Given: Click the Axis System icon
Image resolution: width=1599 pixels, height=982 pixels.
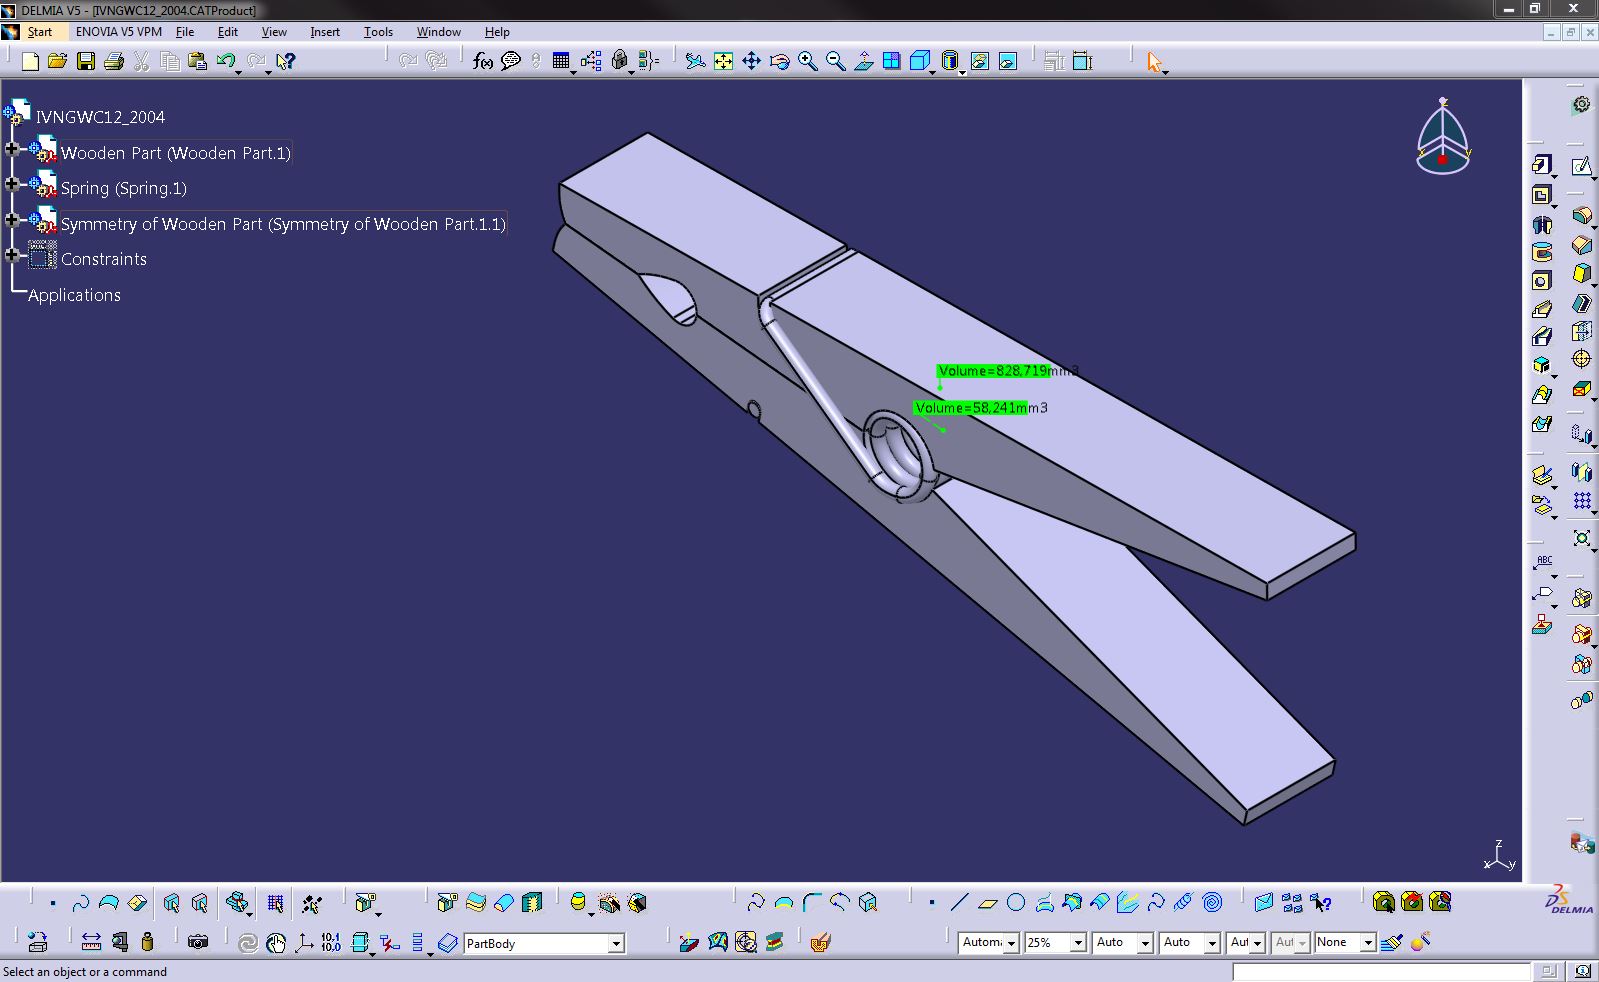Looking at the screenshot, I should pyautogui.click(x=304, y=942).
